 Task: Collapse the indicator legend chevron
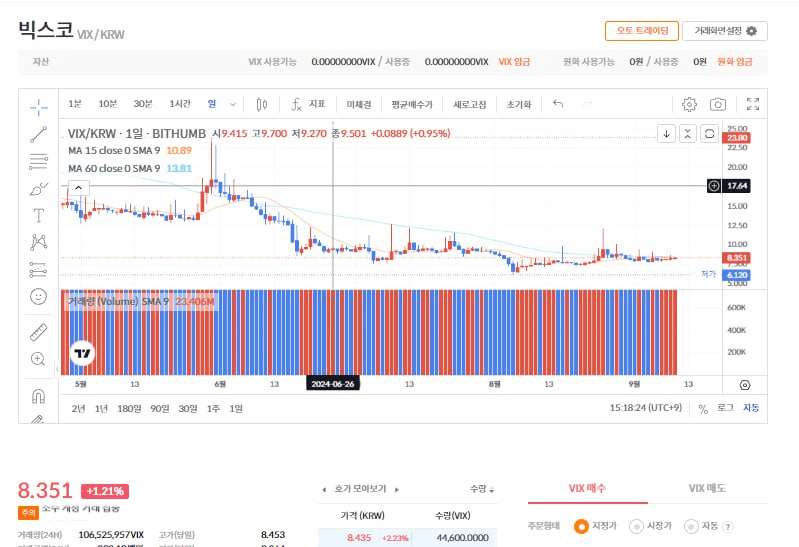click(78, 188)
